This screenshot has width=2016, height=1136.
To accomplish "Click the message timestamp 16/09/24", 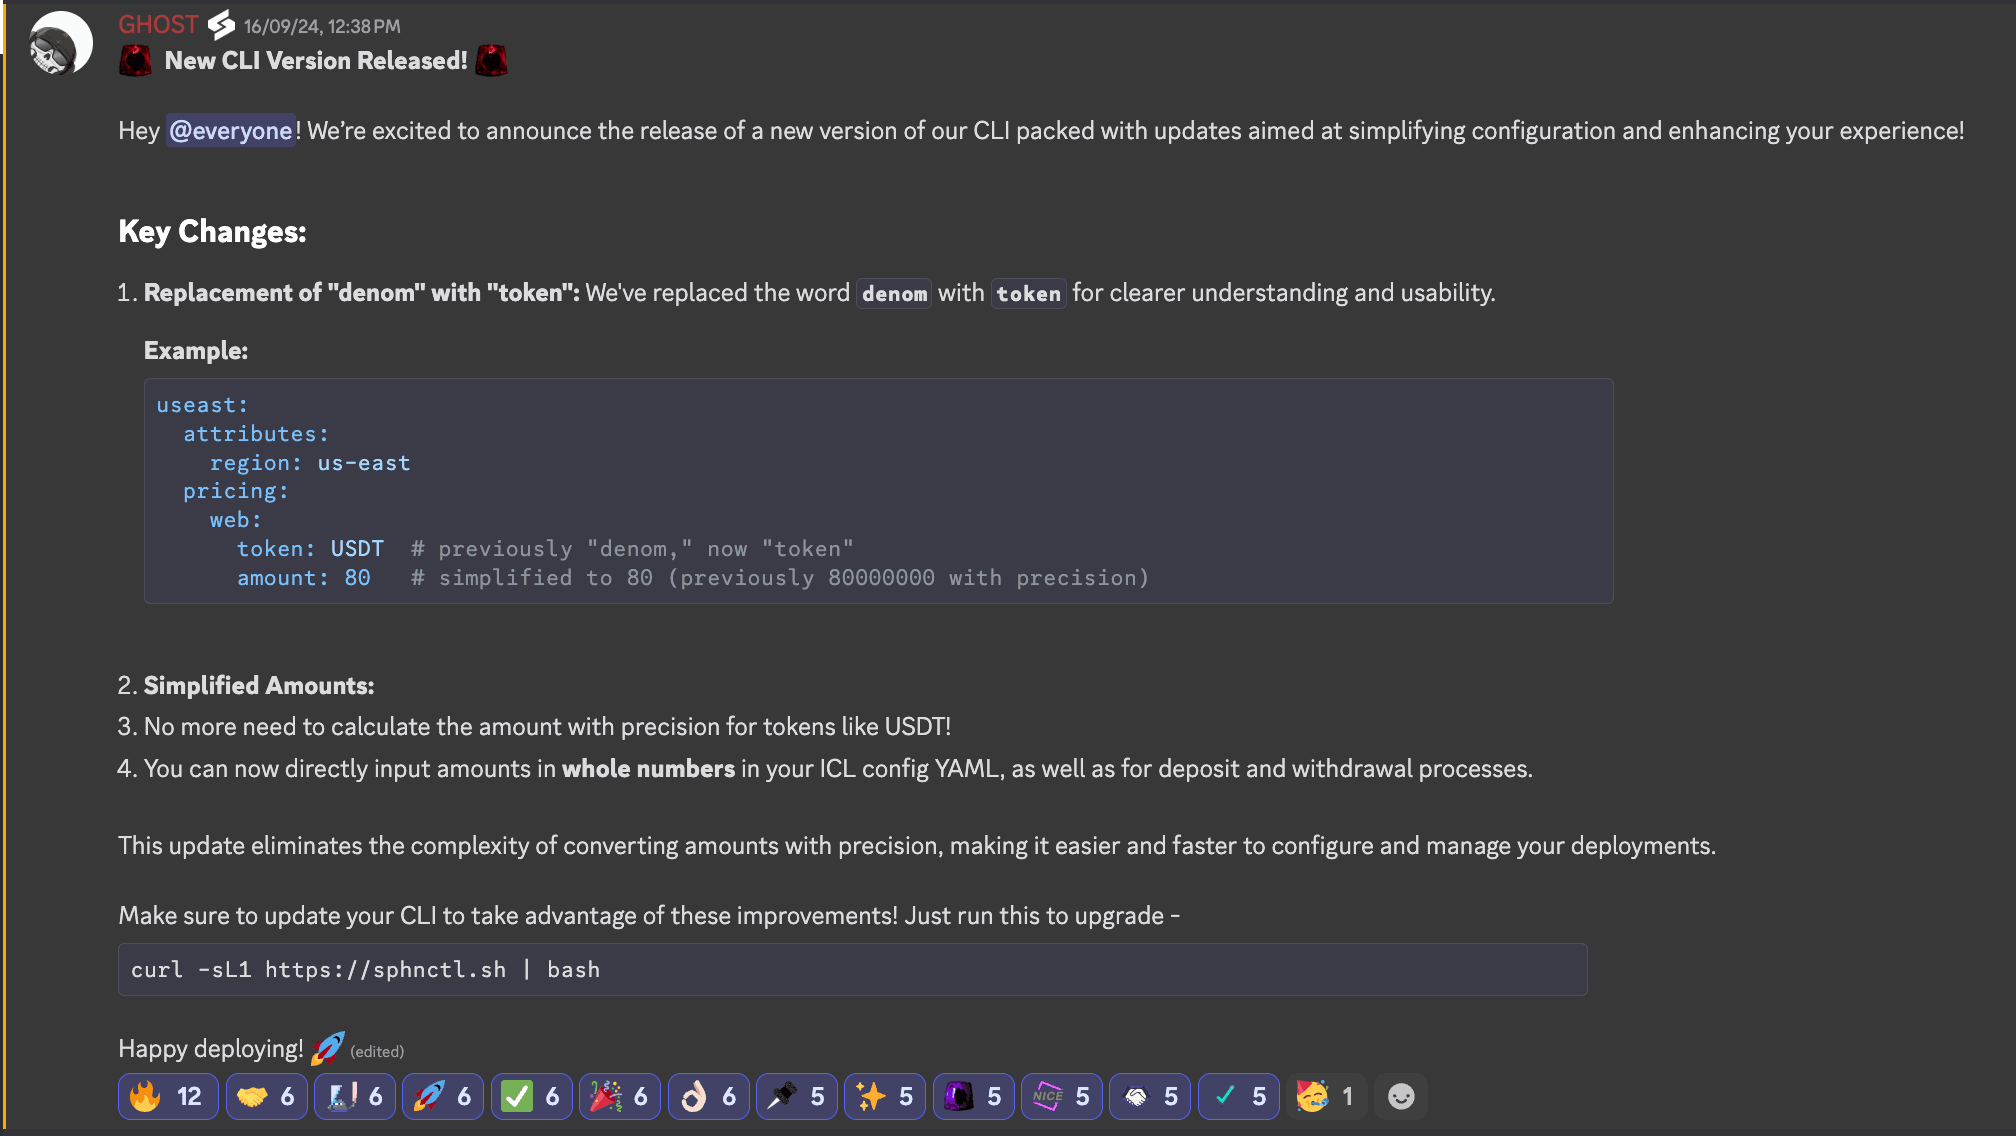I will [322, 27].
